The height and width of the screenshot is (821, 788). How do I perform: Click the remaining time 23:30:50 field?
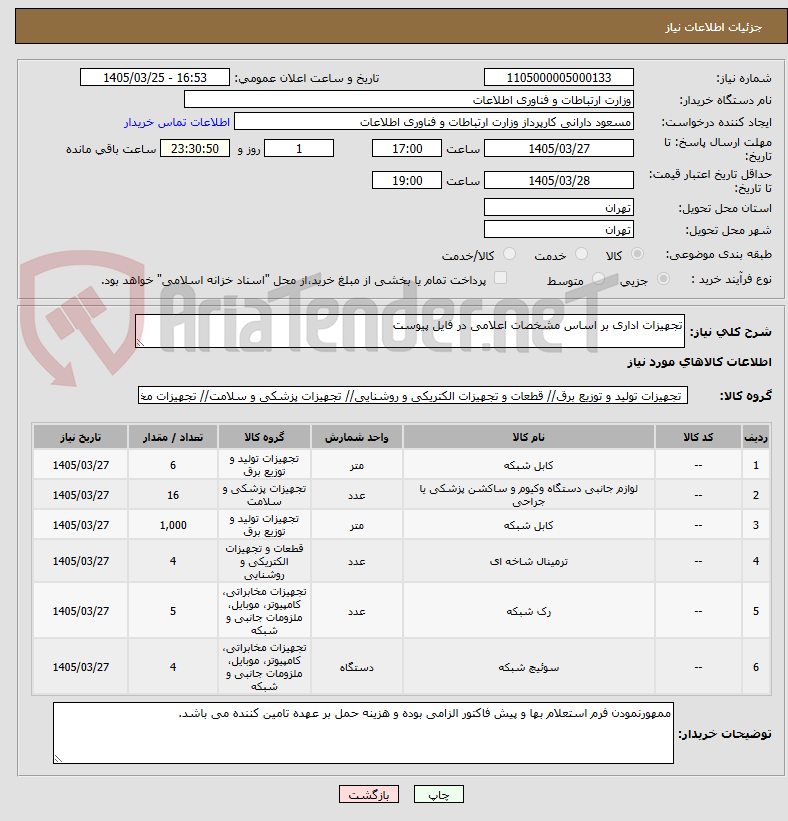click(194, 149)
